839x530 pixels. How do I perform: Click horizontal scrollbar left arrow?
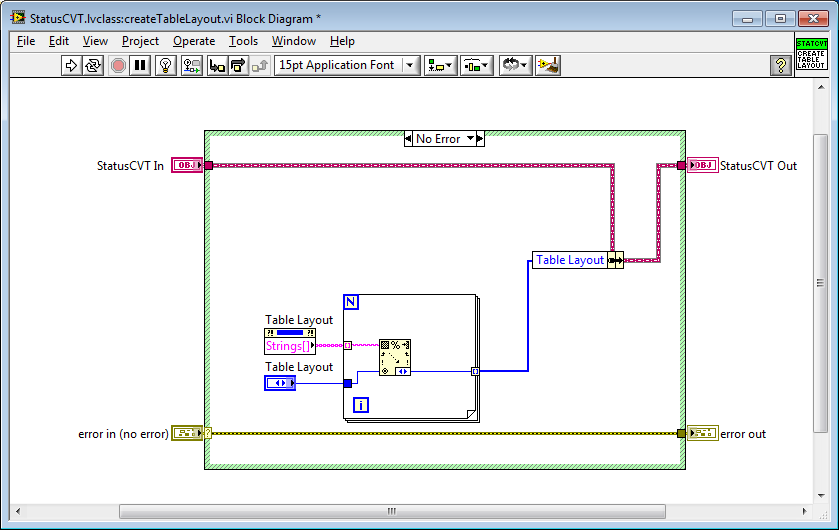click(18, 511)
